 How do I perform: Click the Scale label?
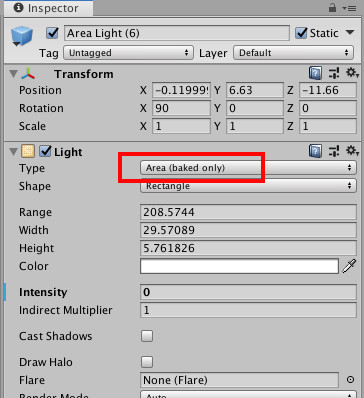click(x=32, y=126)
